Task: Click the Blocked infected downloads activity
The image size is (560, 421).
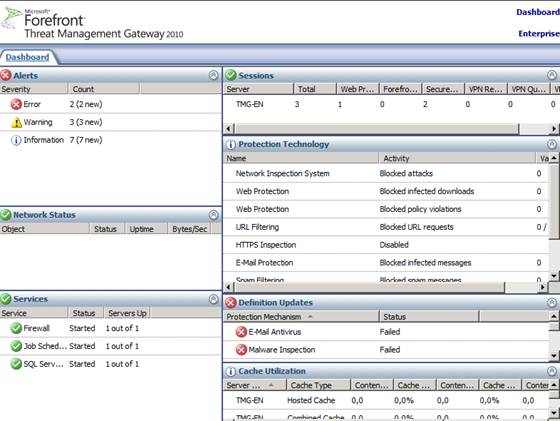Action: [427, 191]
